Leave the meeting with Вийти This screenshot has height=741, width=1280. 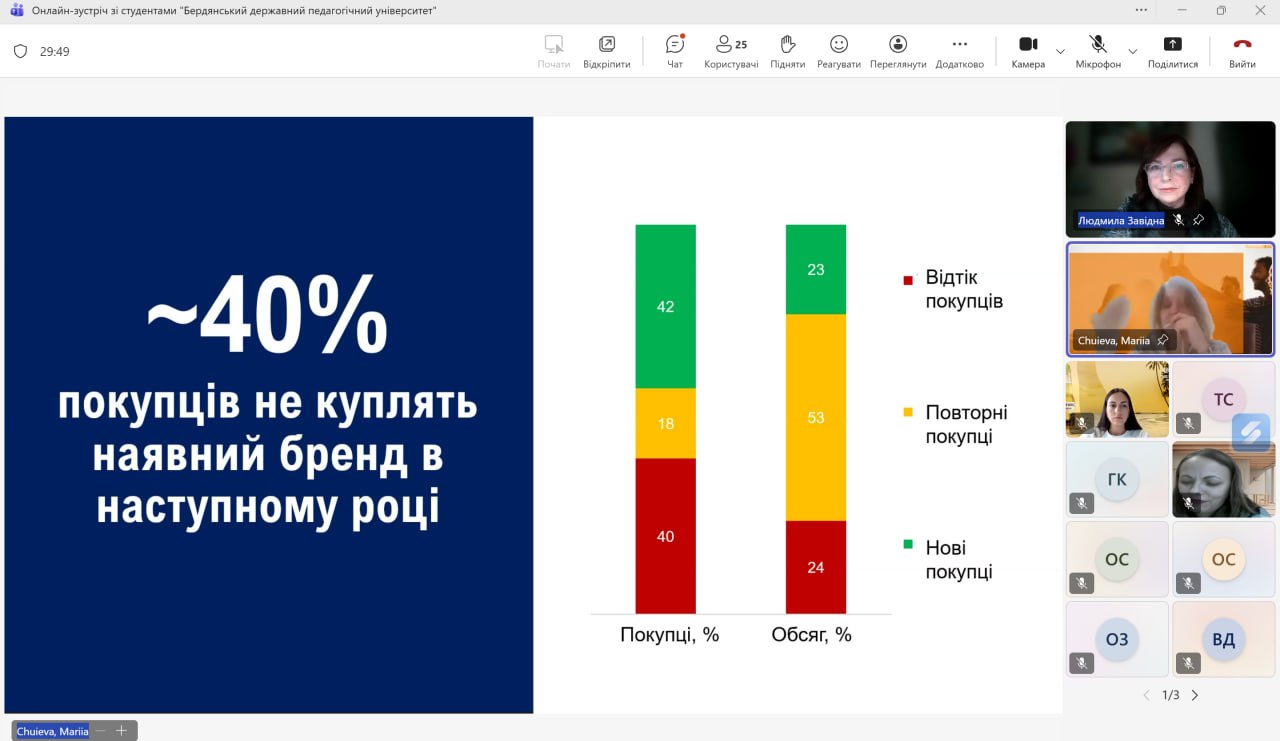[1242, 51]
